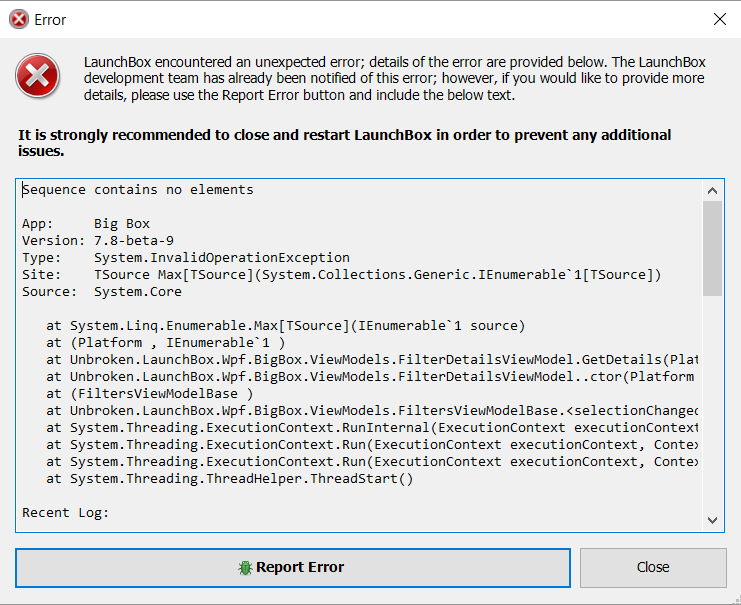Click the large red error icon
This screenshot has height=605, width=741.
click(x=37, y=76)
